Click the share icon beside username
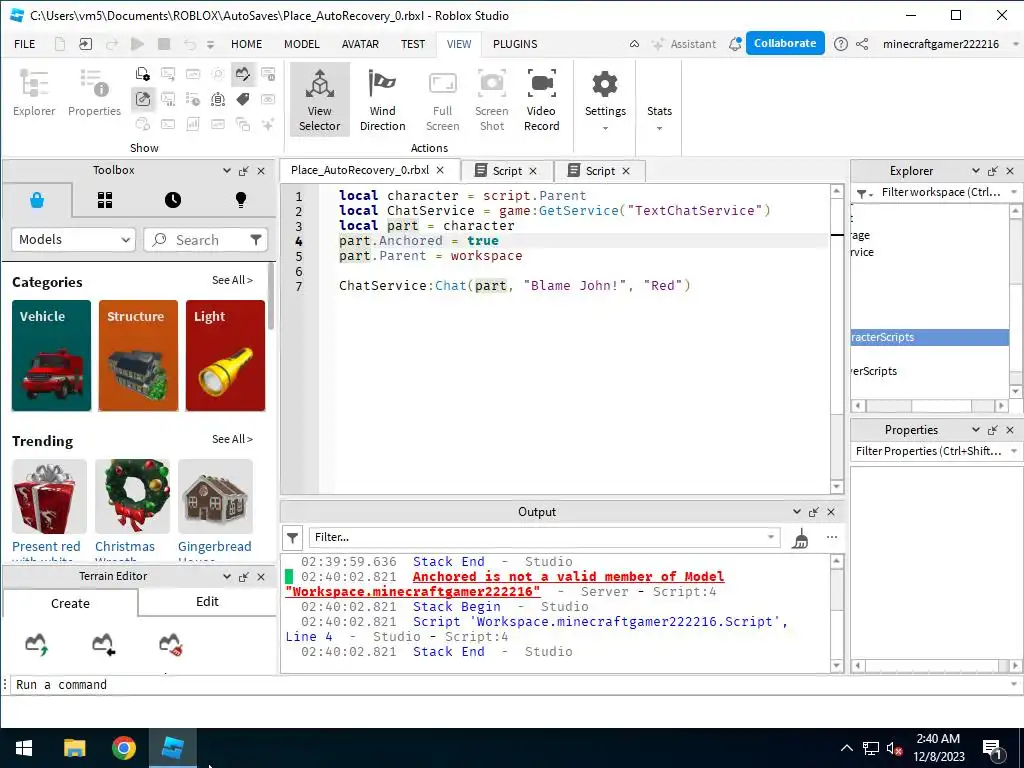 coord(862,44)
